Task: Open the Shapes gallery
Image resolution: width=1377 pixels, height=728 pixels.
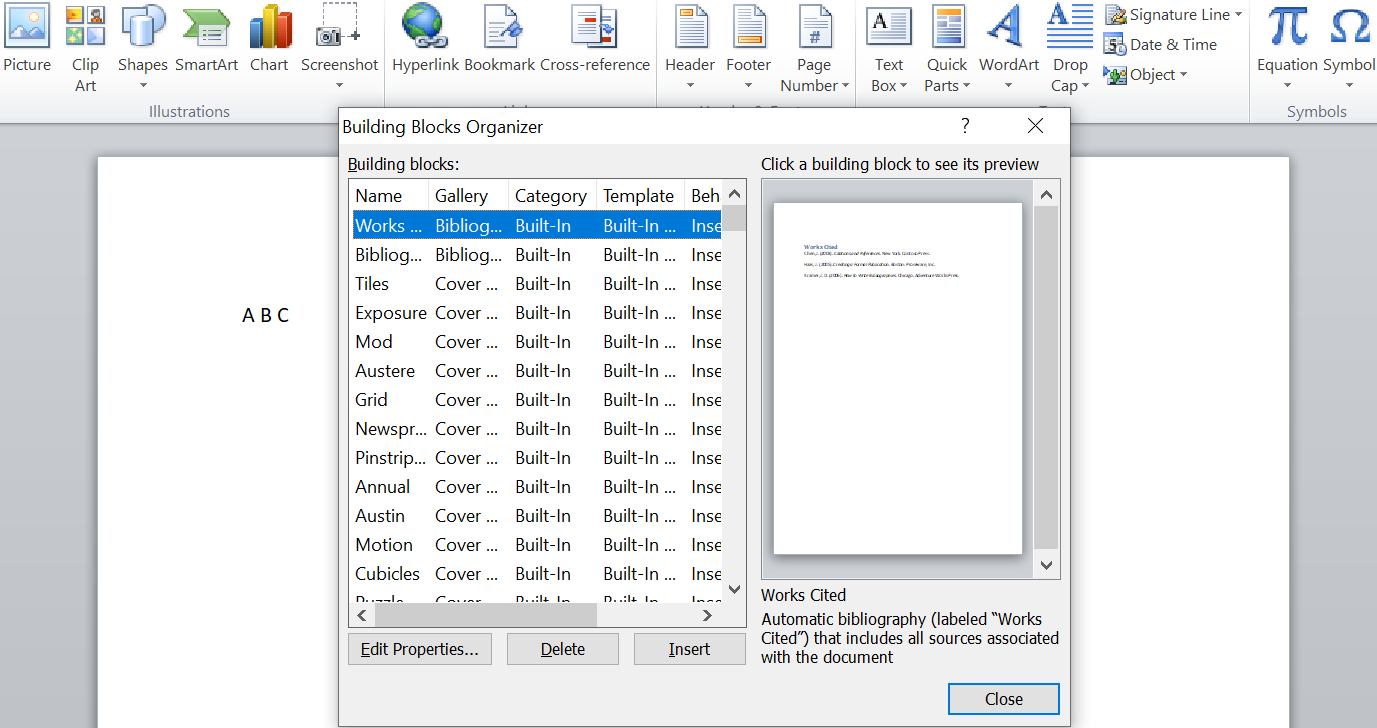Action: (x=143, y=49)
